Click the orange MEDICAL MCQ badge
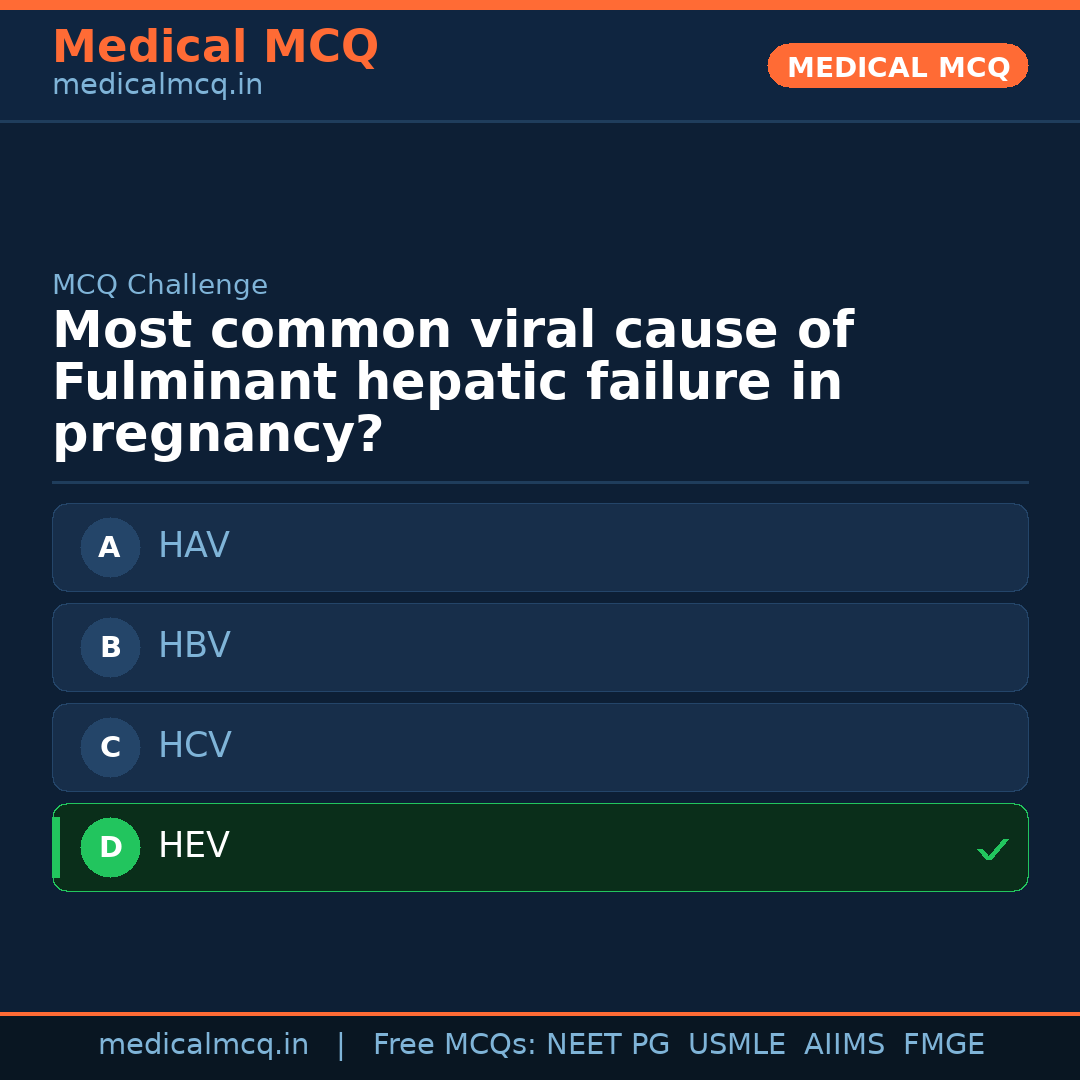 pyautogui.click(x=897, y=66)
